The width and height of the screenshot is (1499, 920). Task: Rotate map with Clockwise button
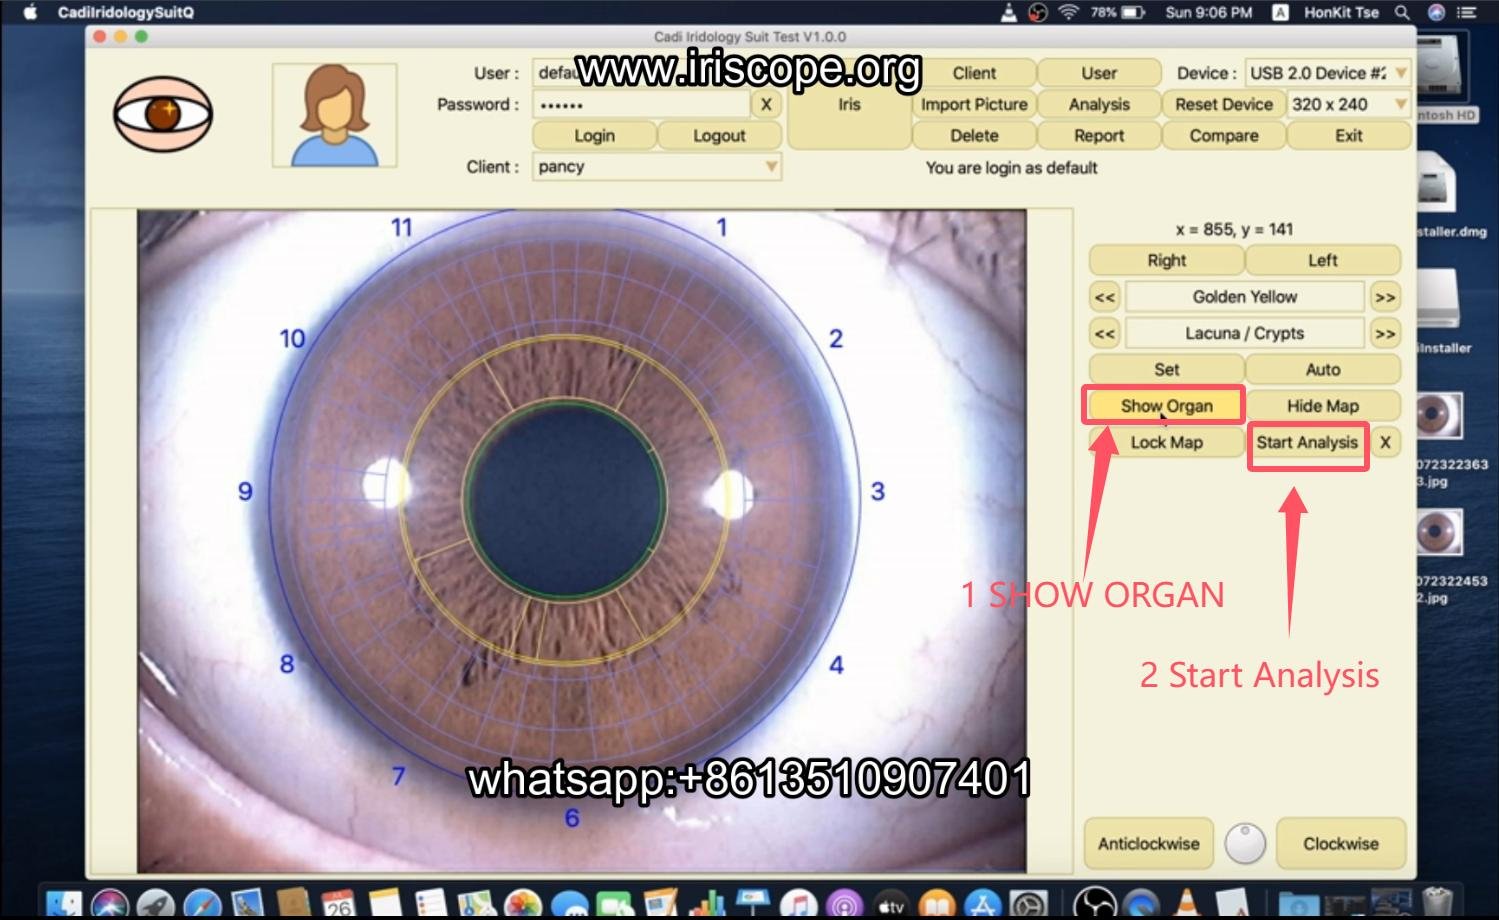[1340, 843]
